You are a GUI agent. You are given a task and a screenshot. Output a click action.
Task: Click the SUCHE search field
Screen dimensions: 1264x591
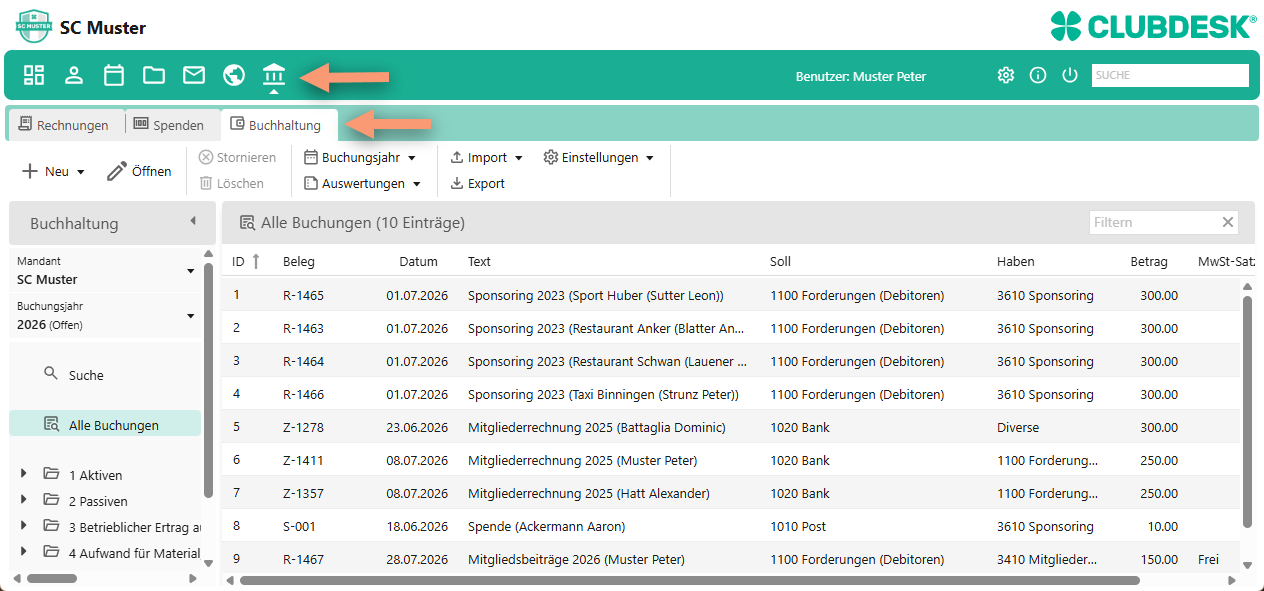pos(1170,75)
